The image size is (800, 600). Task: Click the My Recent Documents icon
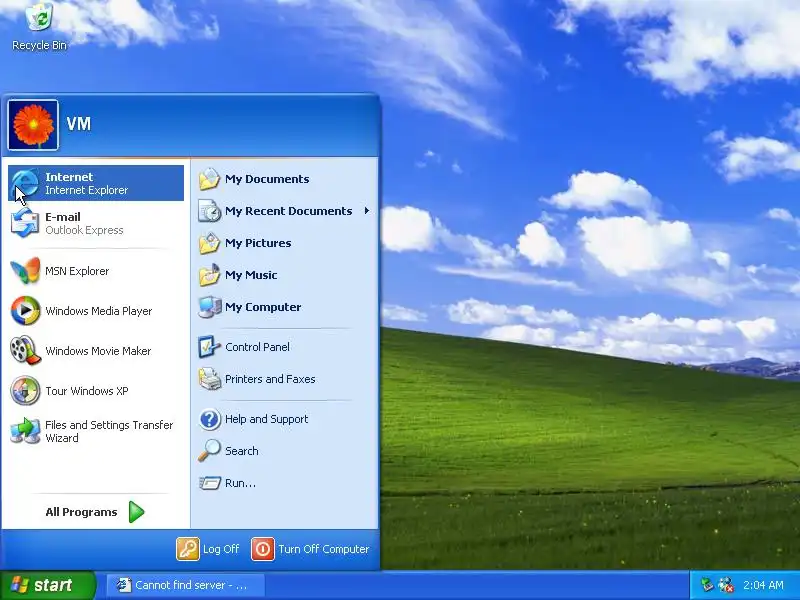209,211
